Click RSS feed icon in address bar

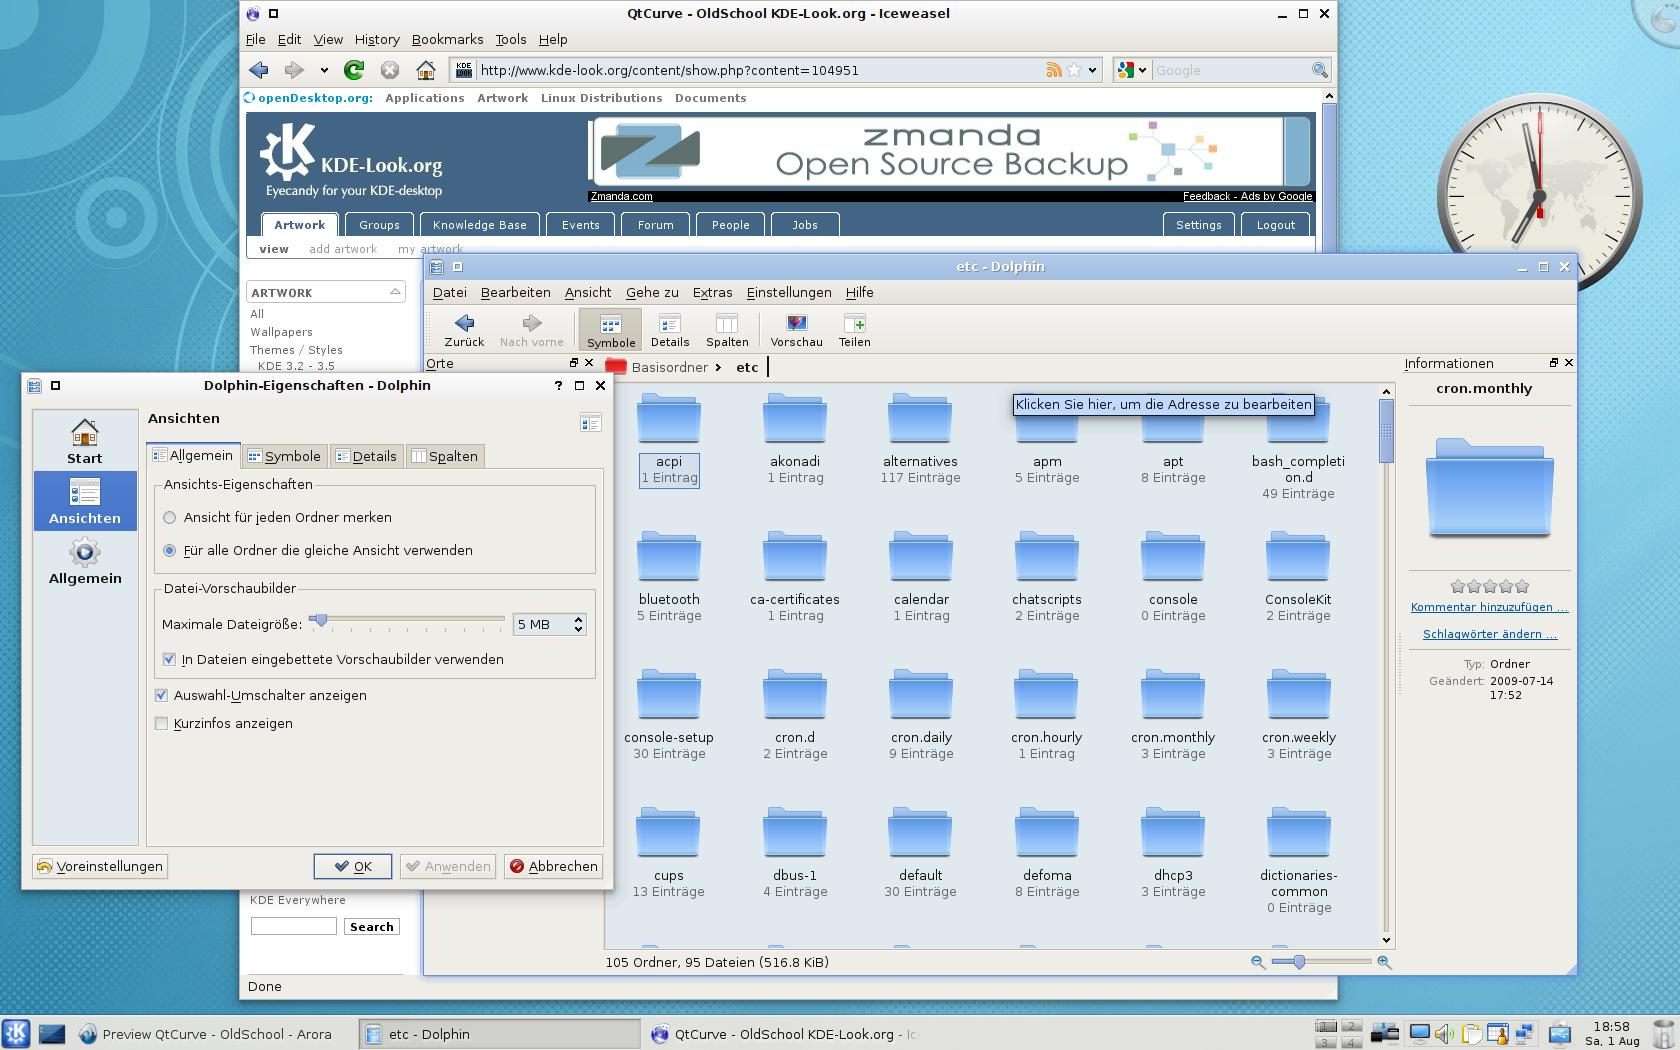coord(1053,70)
